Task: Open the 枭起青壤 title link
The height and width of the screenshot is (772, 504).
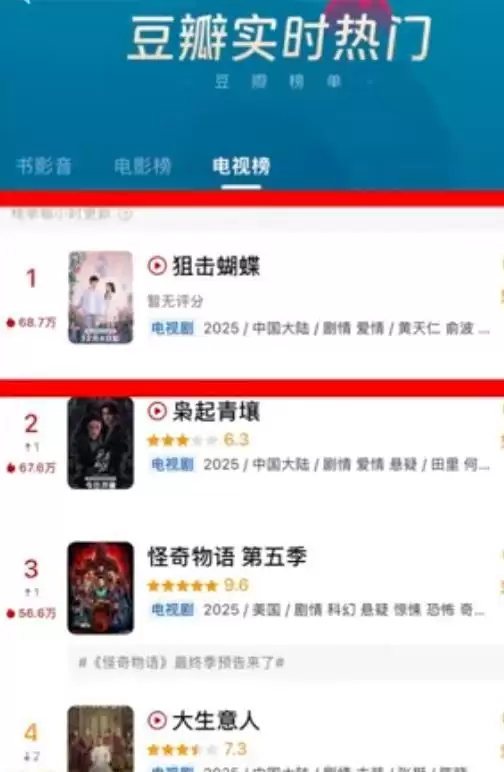Action: pos(216,411)
